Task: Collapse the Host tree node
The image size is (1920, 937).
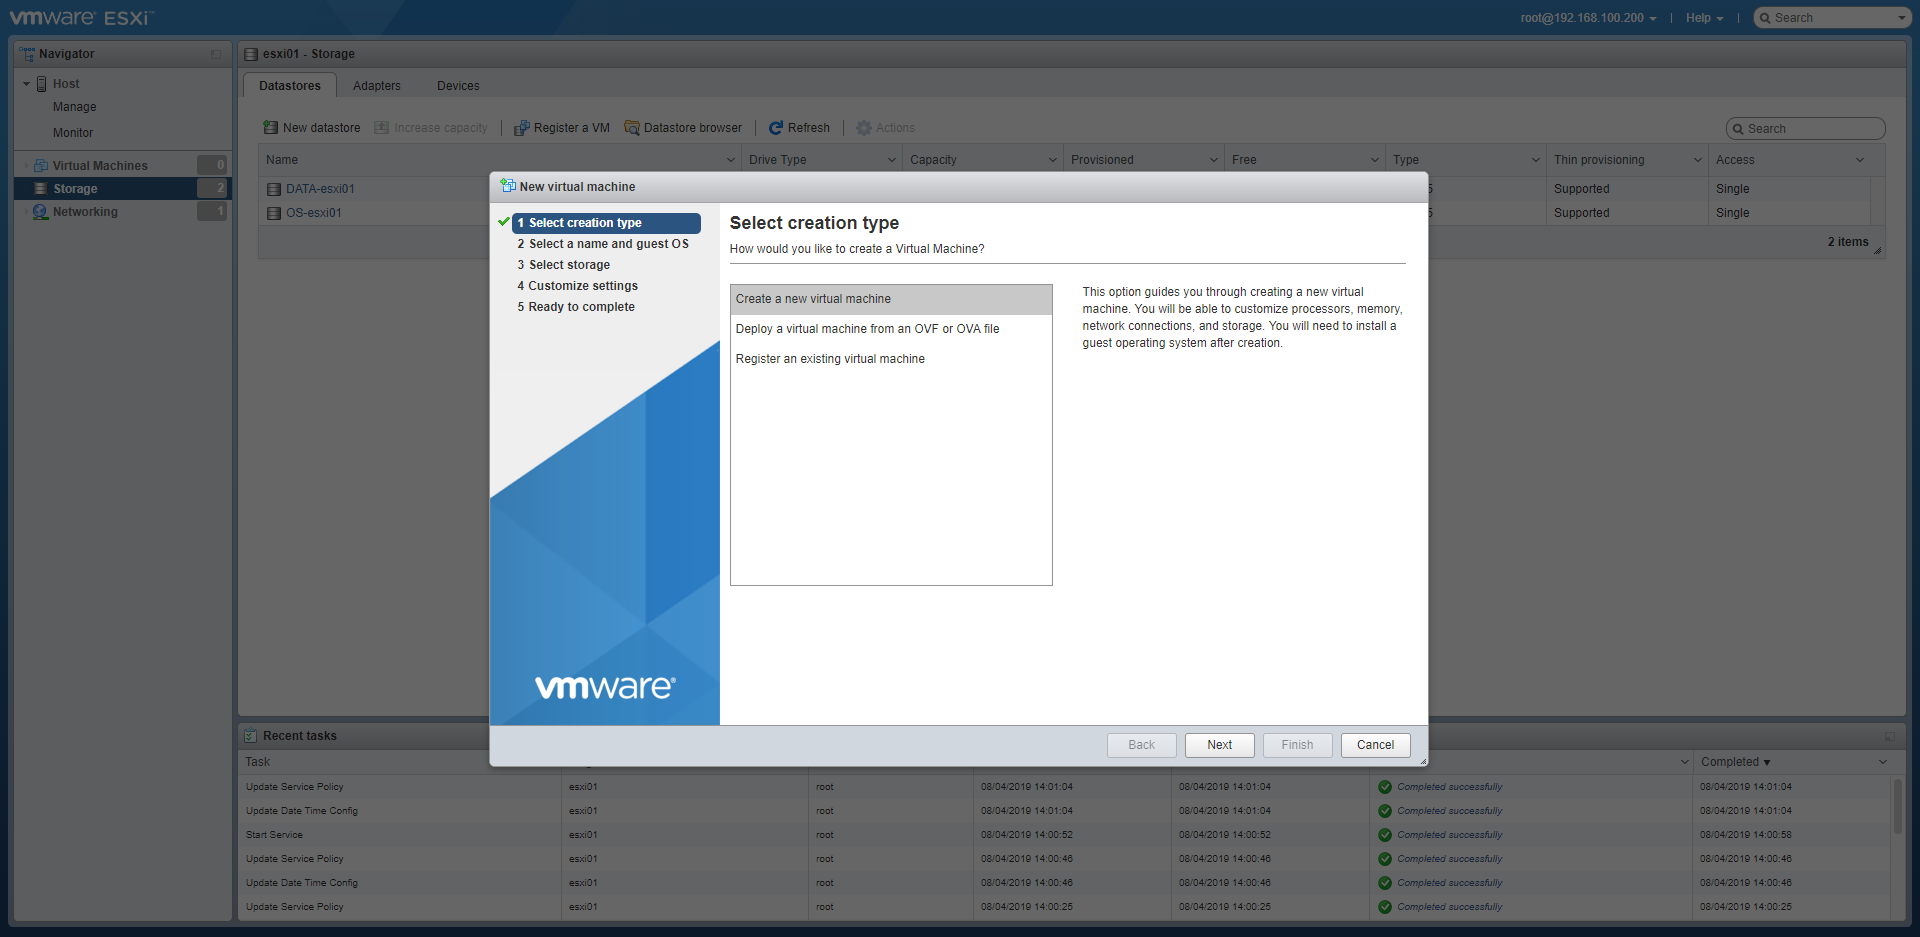Action: [27, 84]
